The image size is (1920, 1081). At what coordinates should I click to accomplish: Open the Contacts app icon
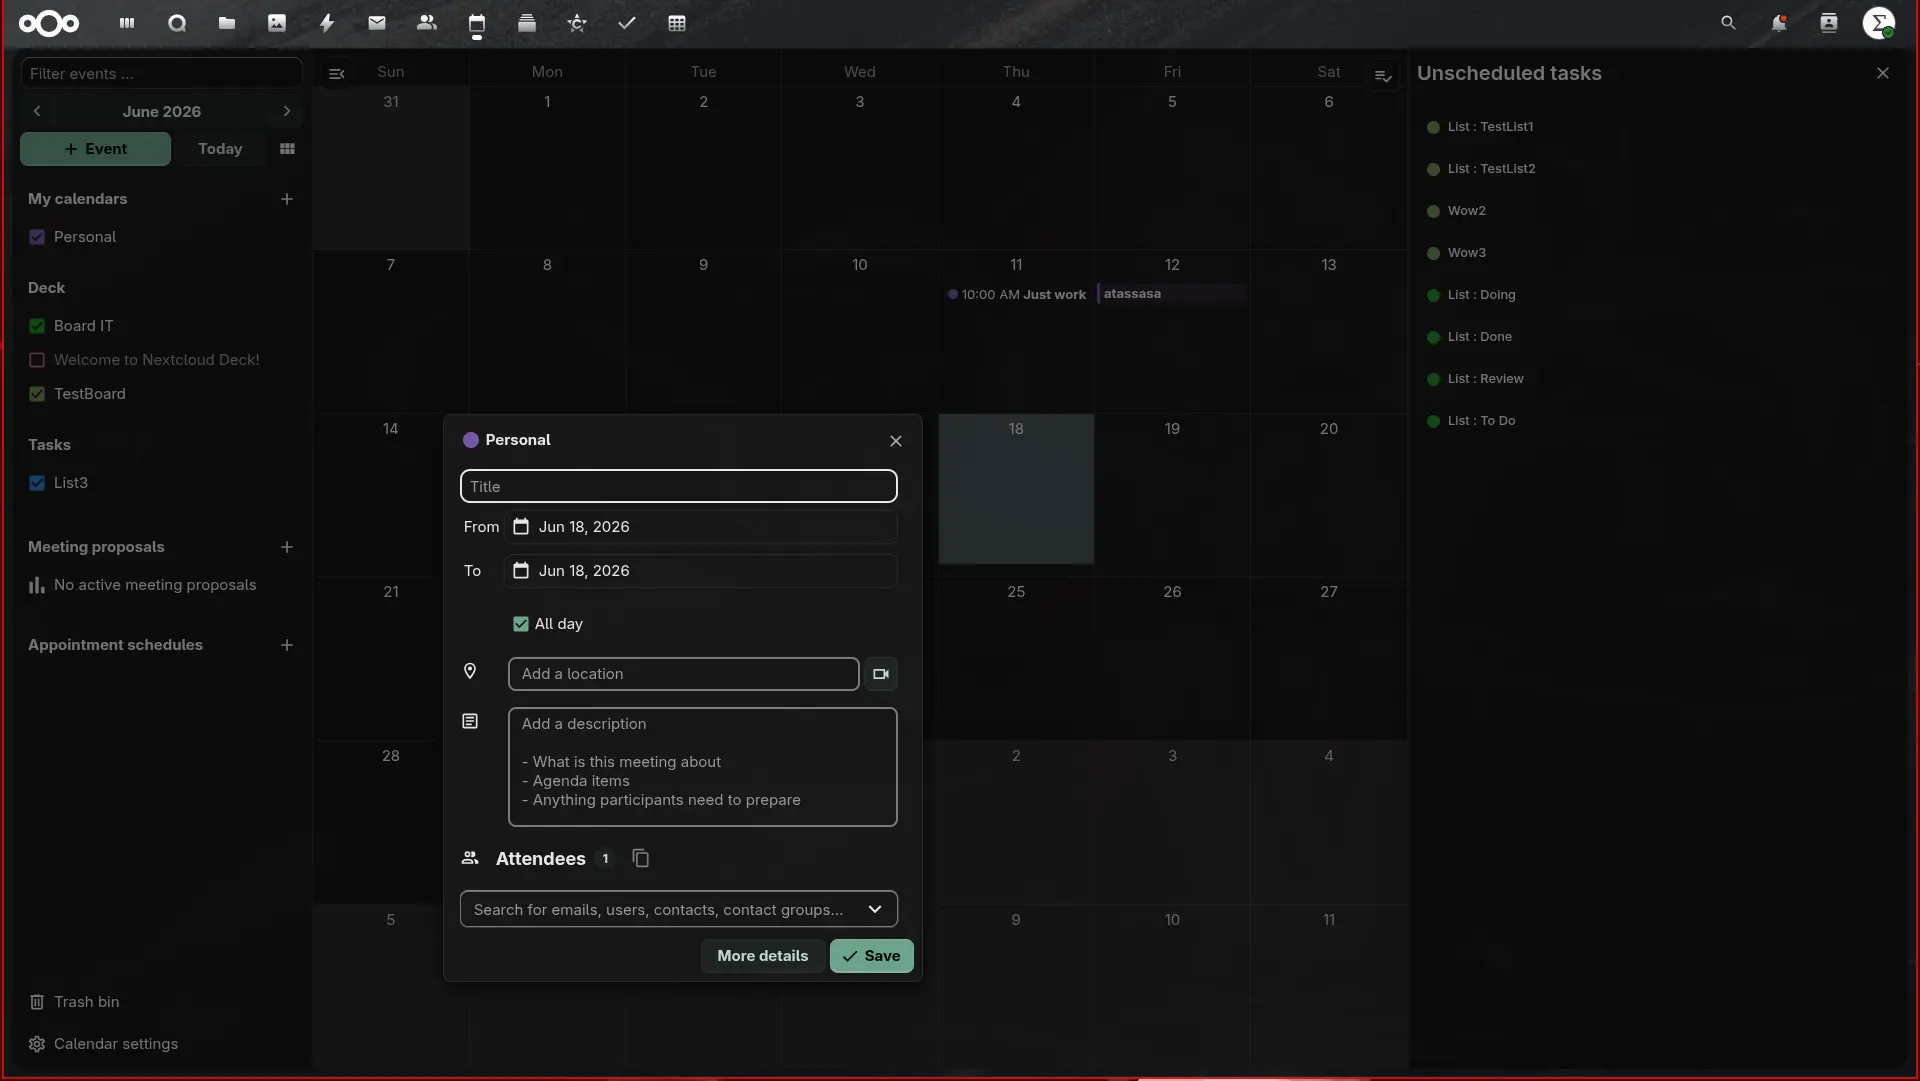427,23
